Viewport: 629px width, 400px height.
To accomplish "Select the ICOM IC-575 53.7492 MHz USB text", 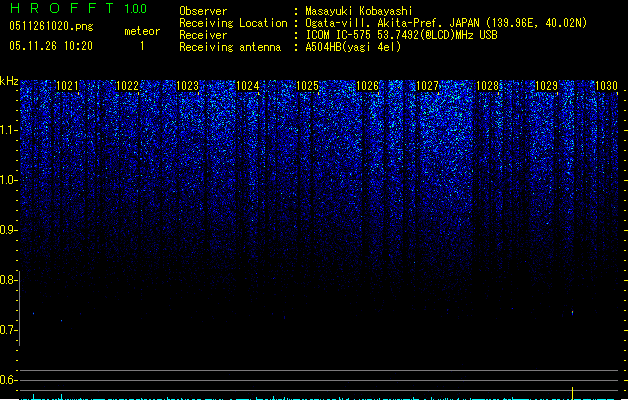I will (402, 35).
